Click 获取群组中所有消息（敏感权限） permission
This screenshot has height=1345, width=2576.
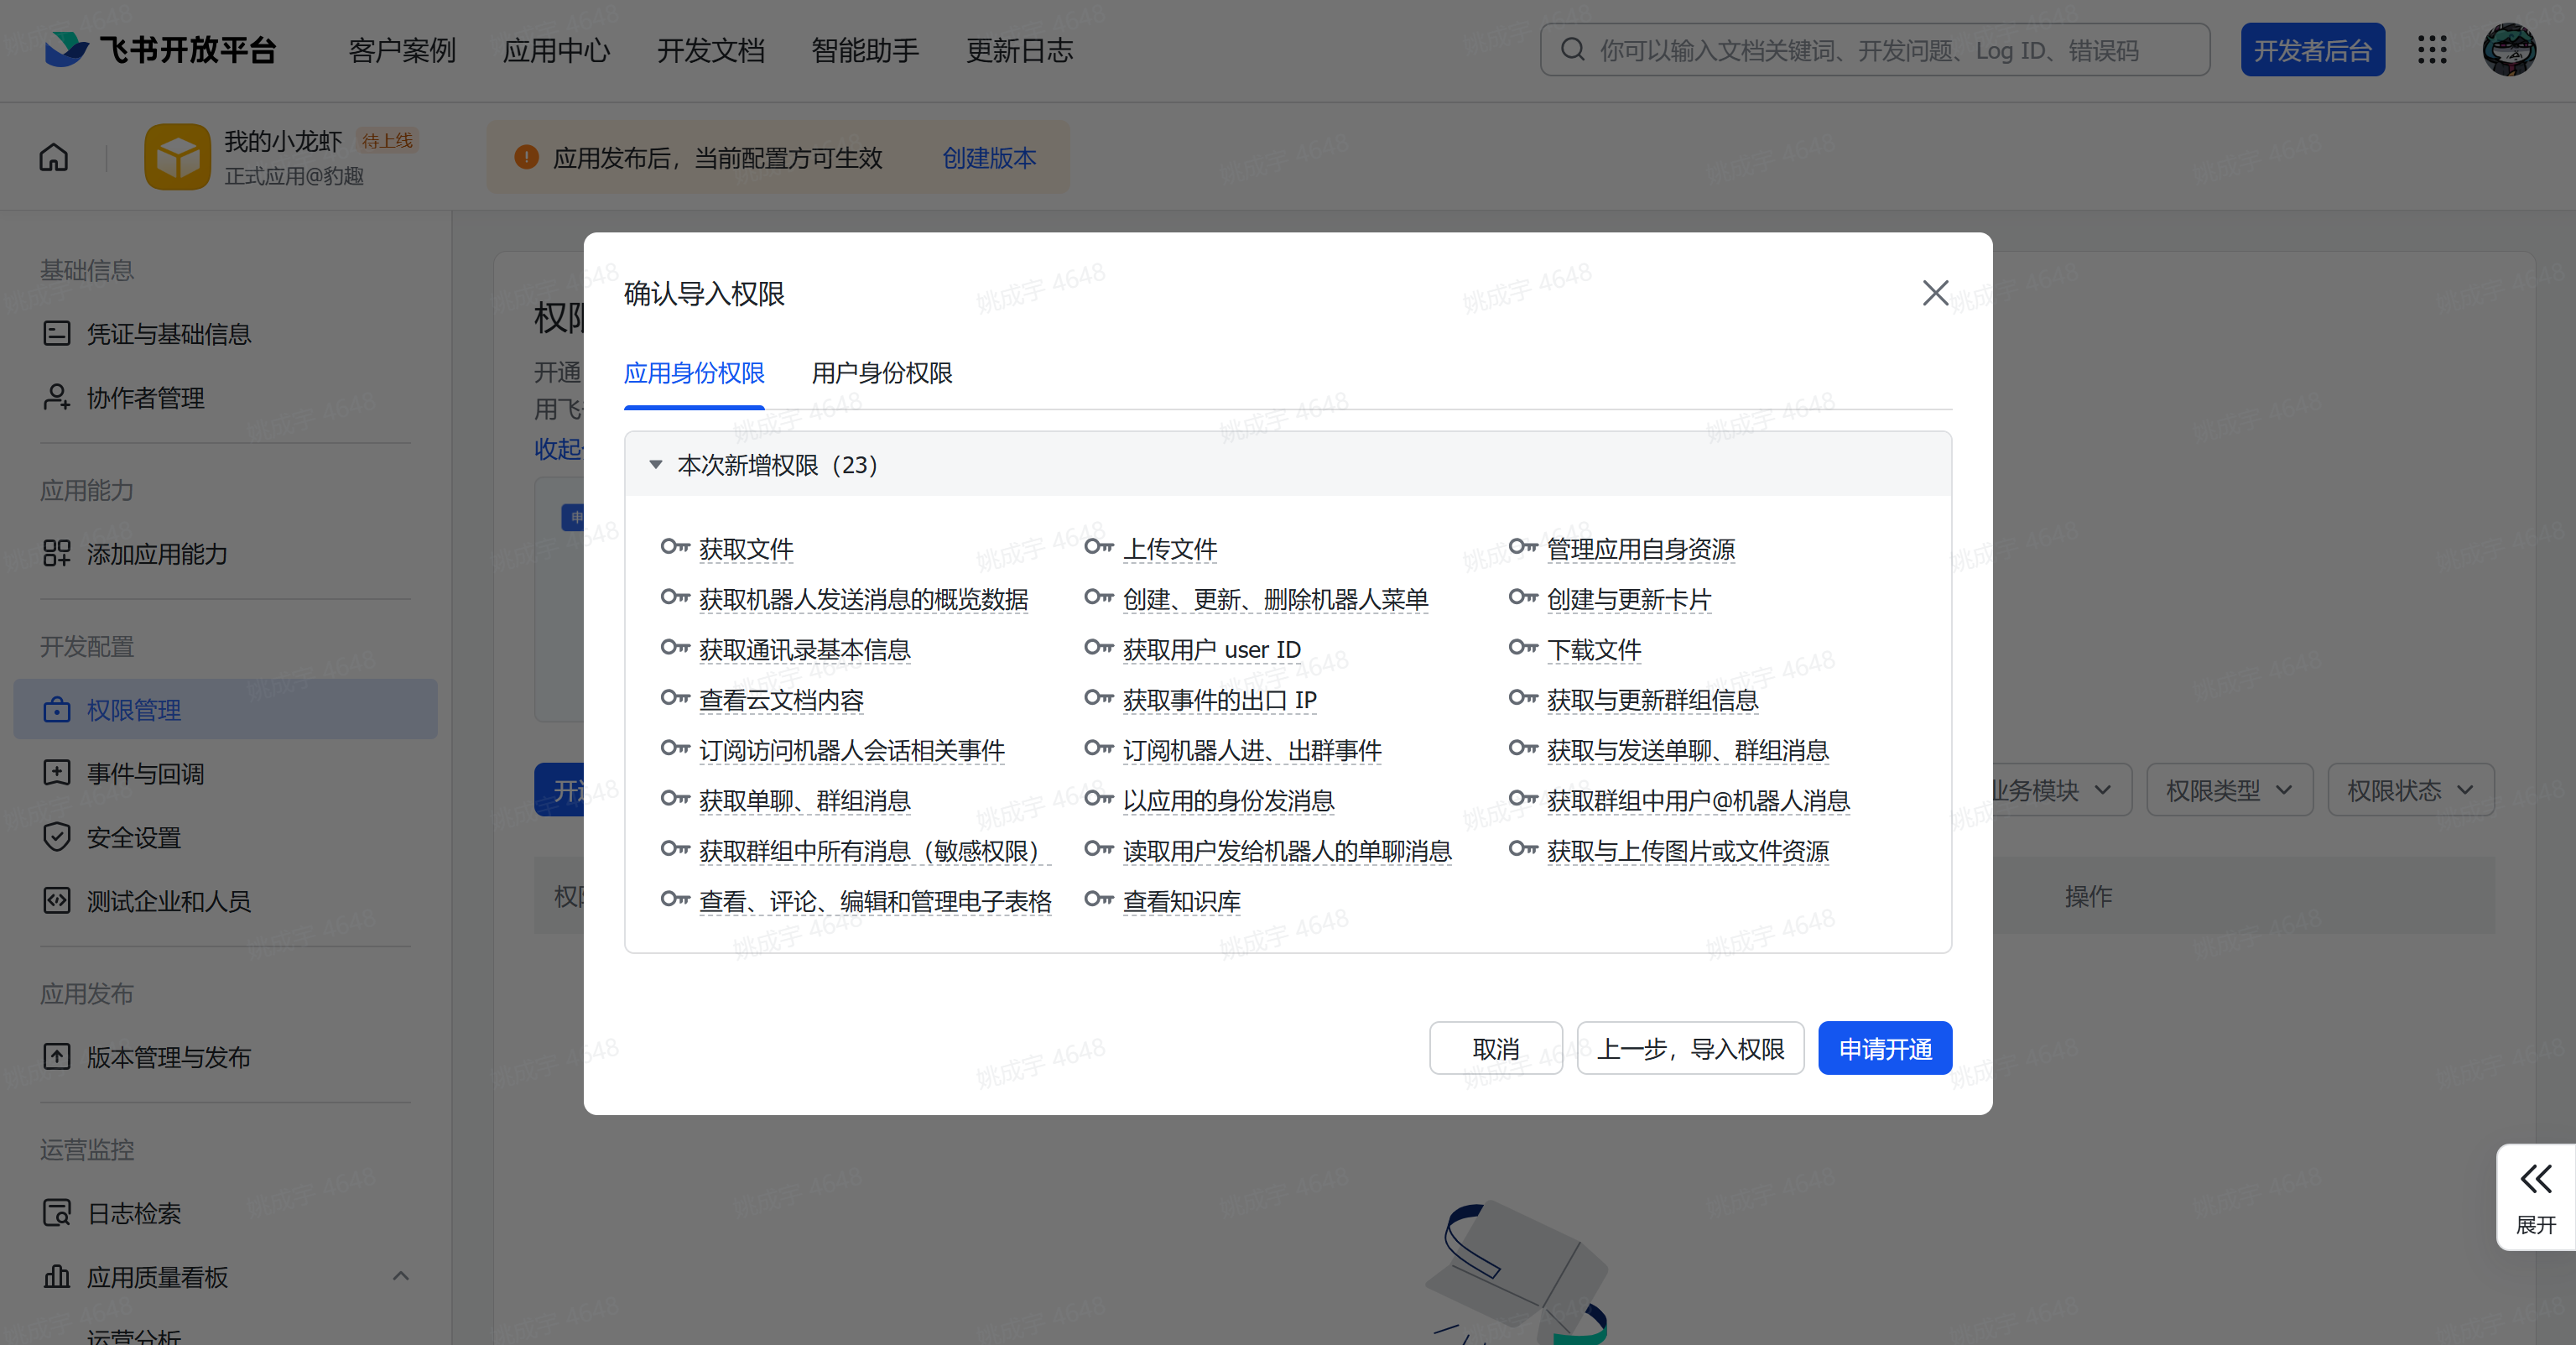click(x=875, y=851)
